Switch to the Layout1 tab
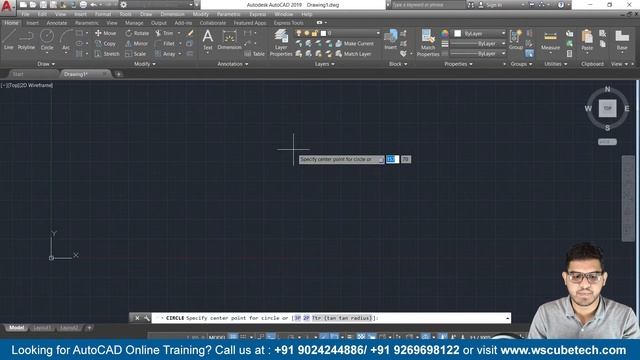This screenshot has width=640, height=360. (x=42, y=328)
